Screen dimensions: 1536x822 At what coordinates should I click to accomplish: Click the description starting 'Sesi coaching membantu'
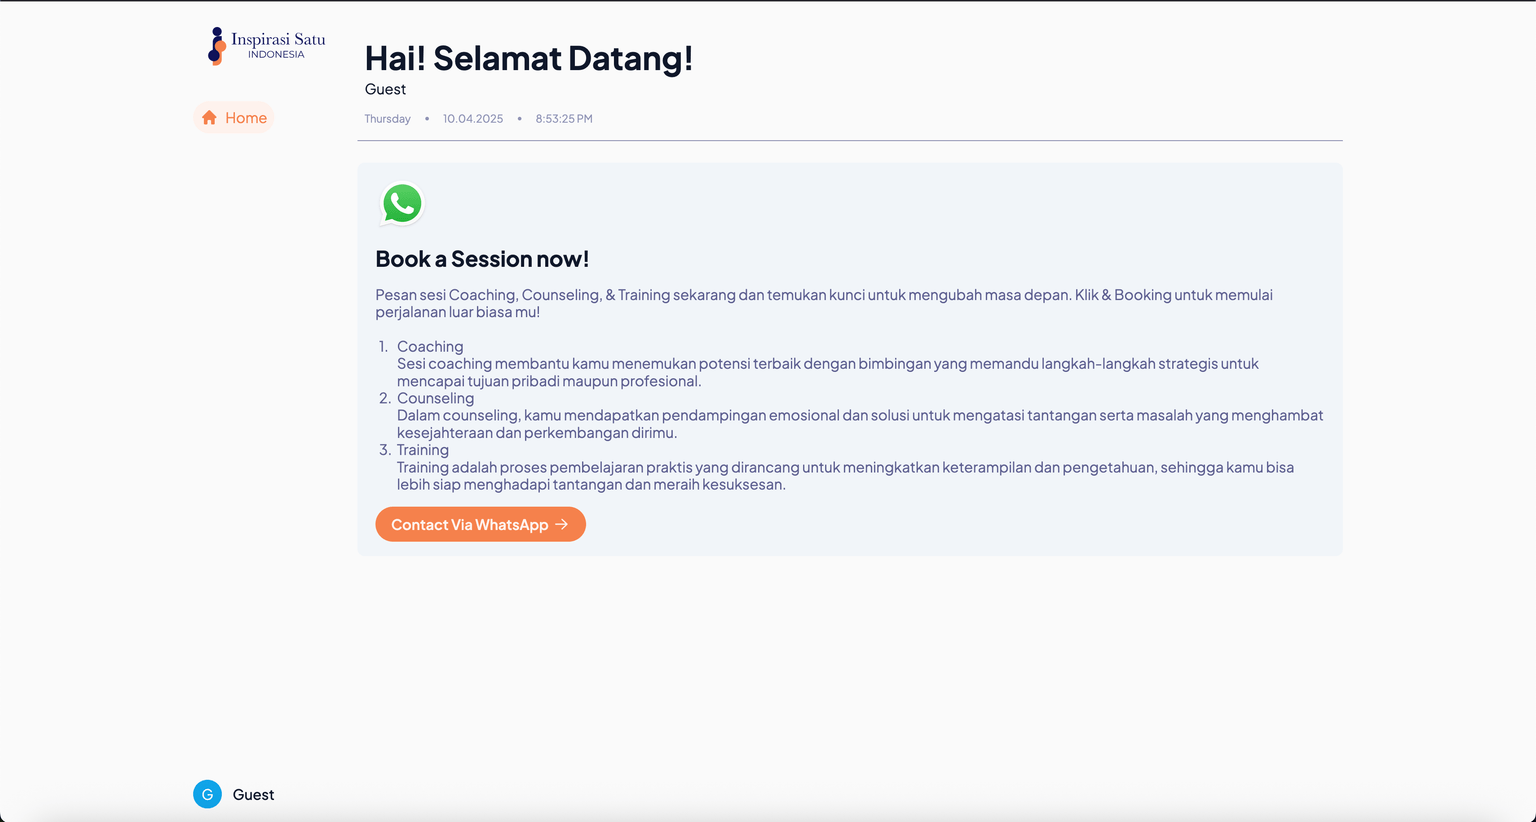(x=828, y=372)
